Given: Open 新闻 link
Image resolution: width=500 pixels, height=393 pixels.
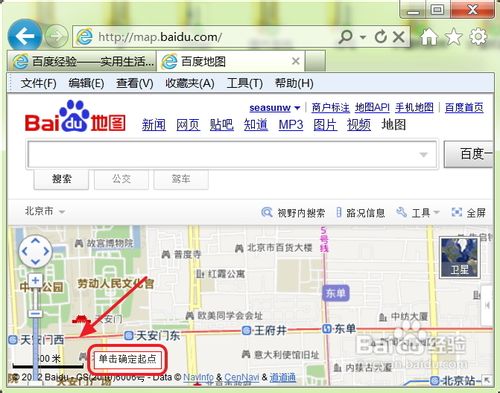Looking at the screenshot, I should point(154,125).
